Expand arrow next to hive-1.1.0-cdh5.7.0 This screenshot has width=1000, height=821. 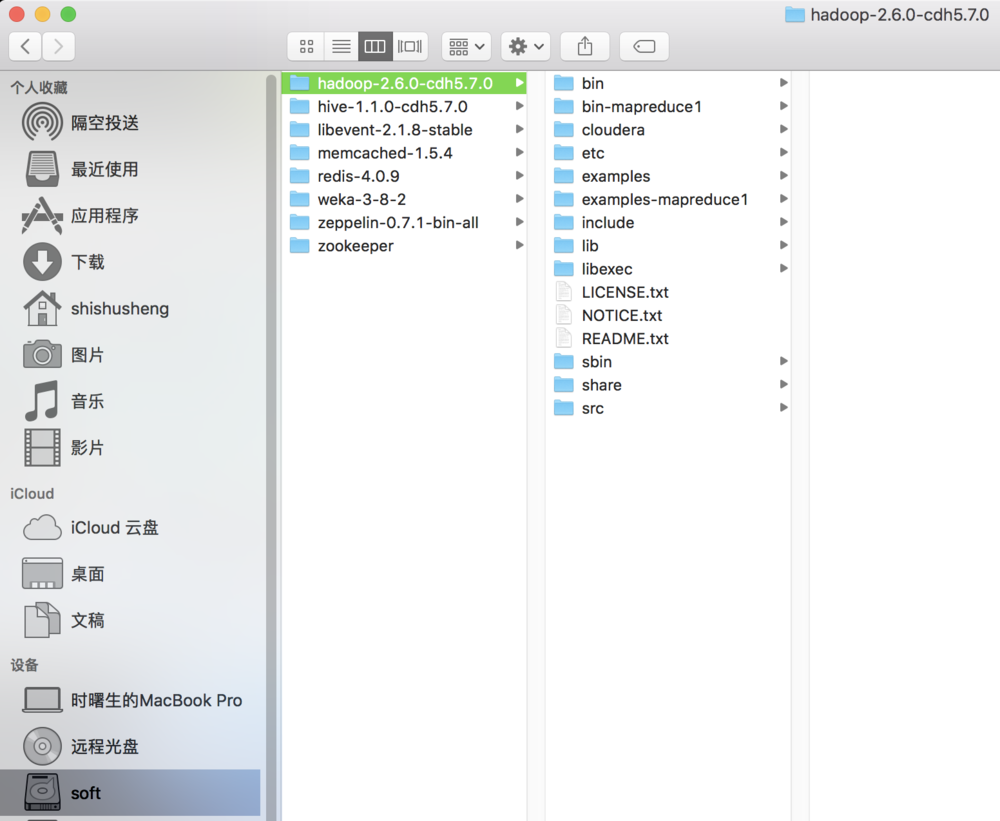pos(520,106)
